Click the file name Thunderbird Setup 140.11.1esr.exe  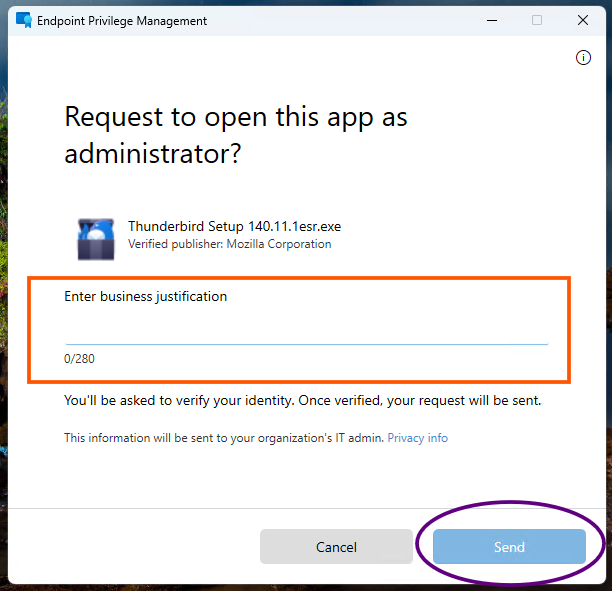(235, 226)
